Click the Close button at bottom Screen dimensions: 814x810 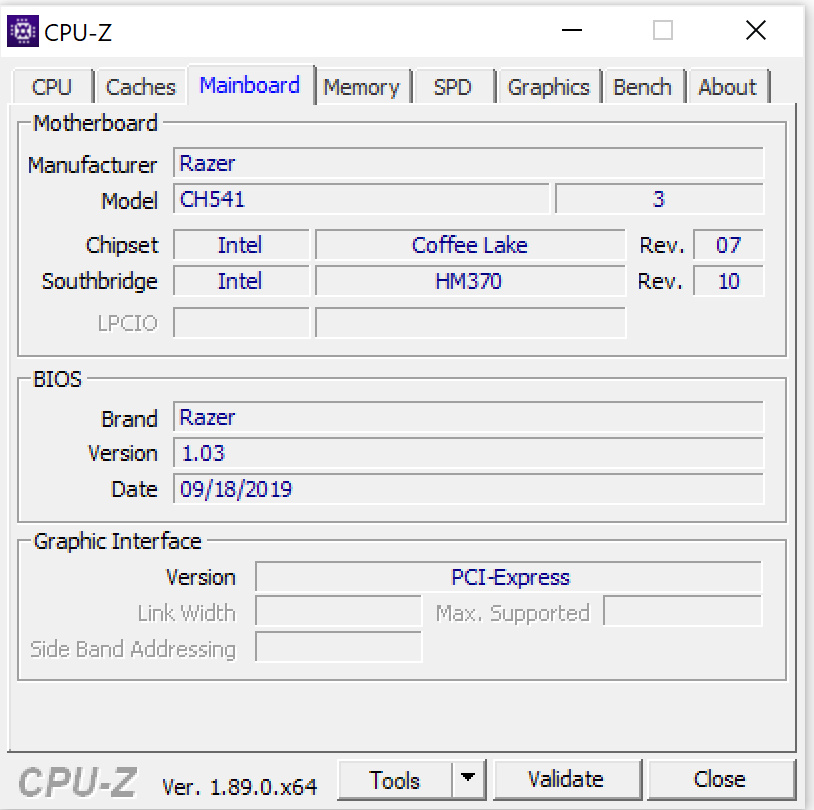(721, 780)
